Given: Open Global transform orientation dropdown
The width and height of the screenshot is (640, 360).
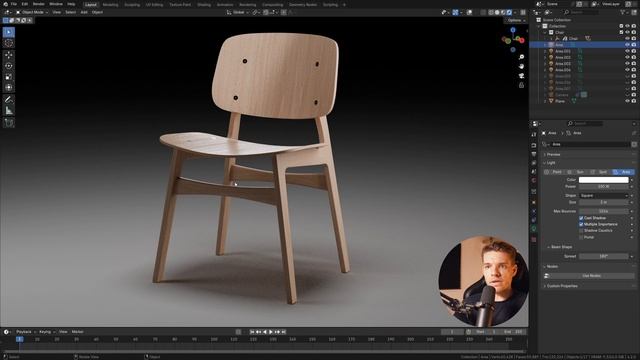Looking at the screenshot, I should tap(238, 12).
